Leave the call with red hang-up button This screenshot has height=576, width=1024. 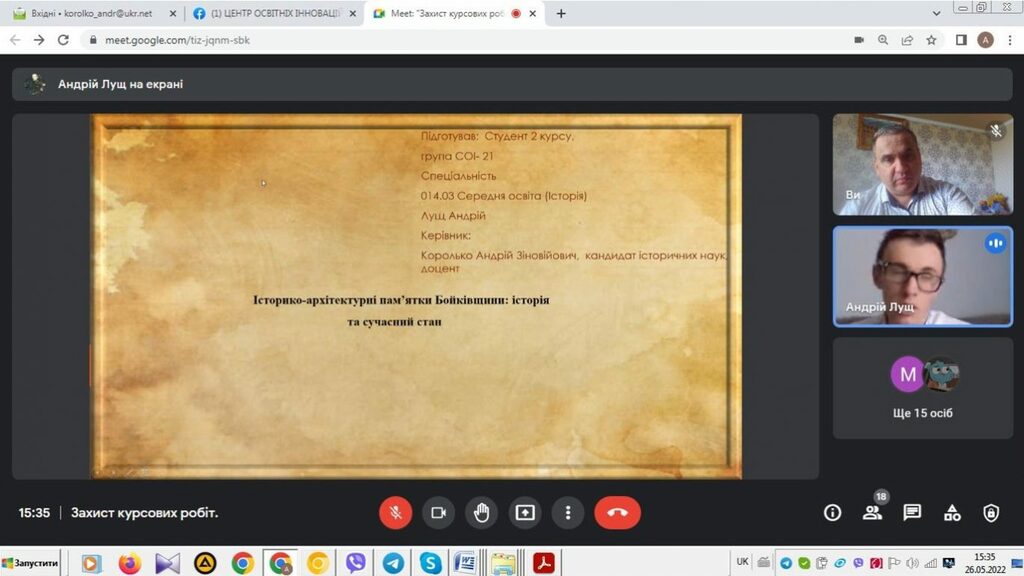tap(617, 513)
